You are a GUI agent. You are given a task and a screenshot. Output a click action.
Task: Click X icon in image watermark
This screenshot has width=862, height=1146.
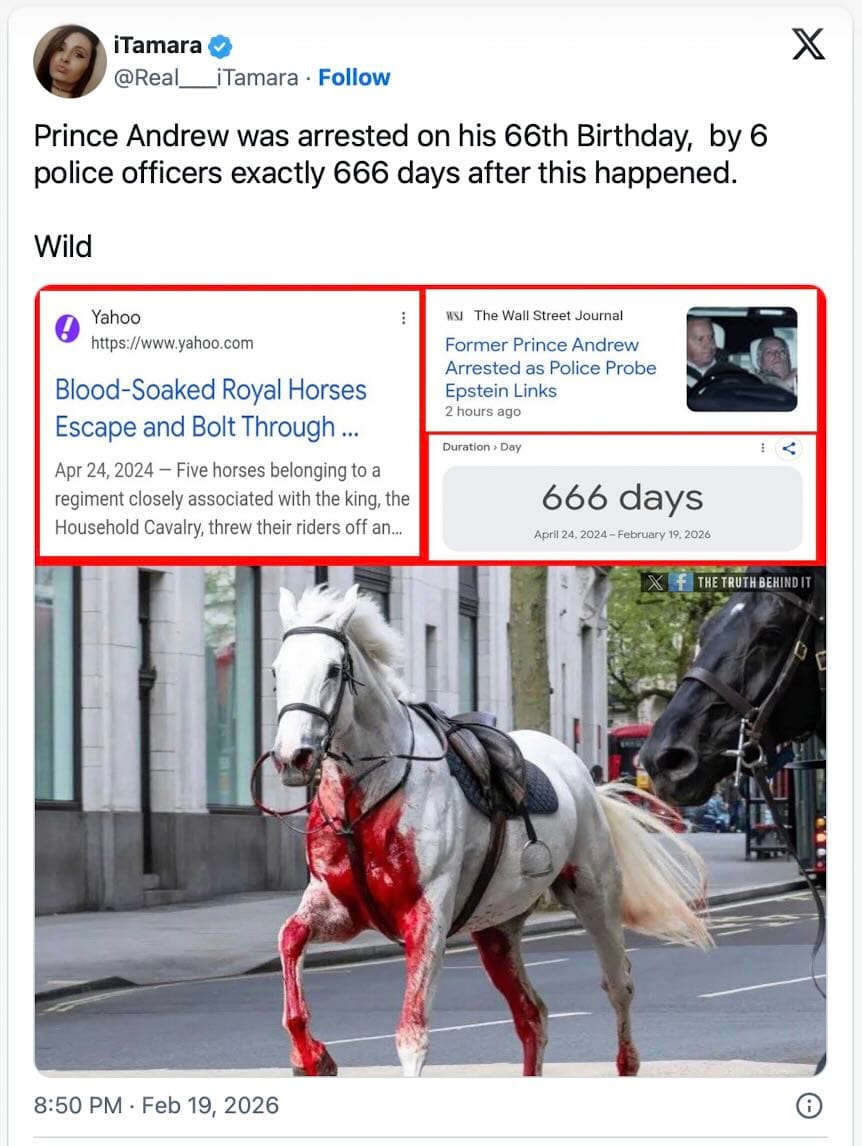[656, 583]
